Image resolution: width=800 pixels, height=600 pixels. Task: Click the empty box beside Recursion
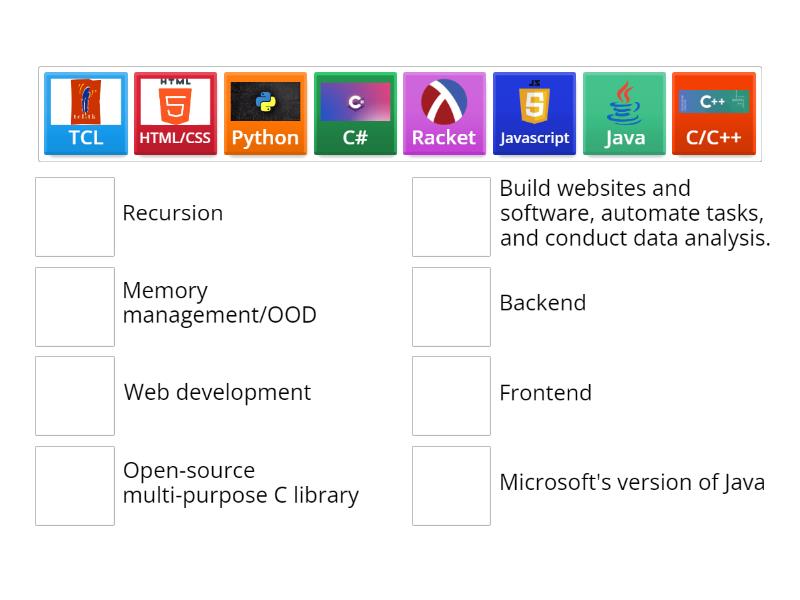point(75,217)
